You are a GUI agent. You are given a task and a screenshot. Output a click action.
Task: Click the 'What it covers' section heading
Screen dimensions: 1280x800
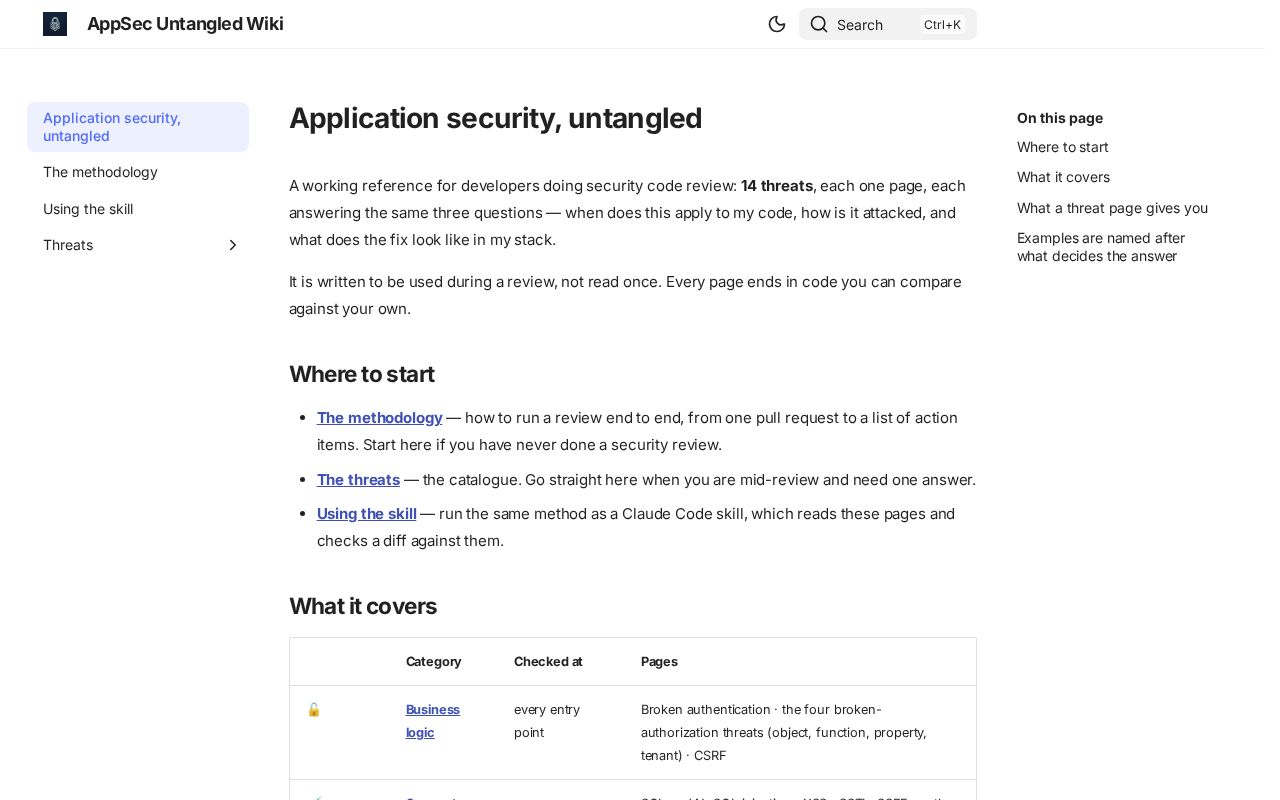click(363, 606)
